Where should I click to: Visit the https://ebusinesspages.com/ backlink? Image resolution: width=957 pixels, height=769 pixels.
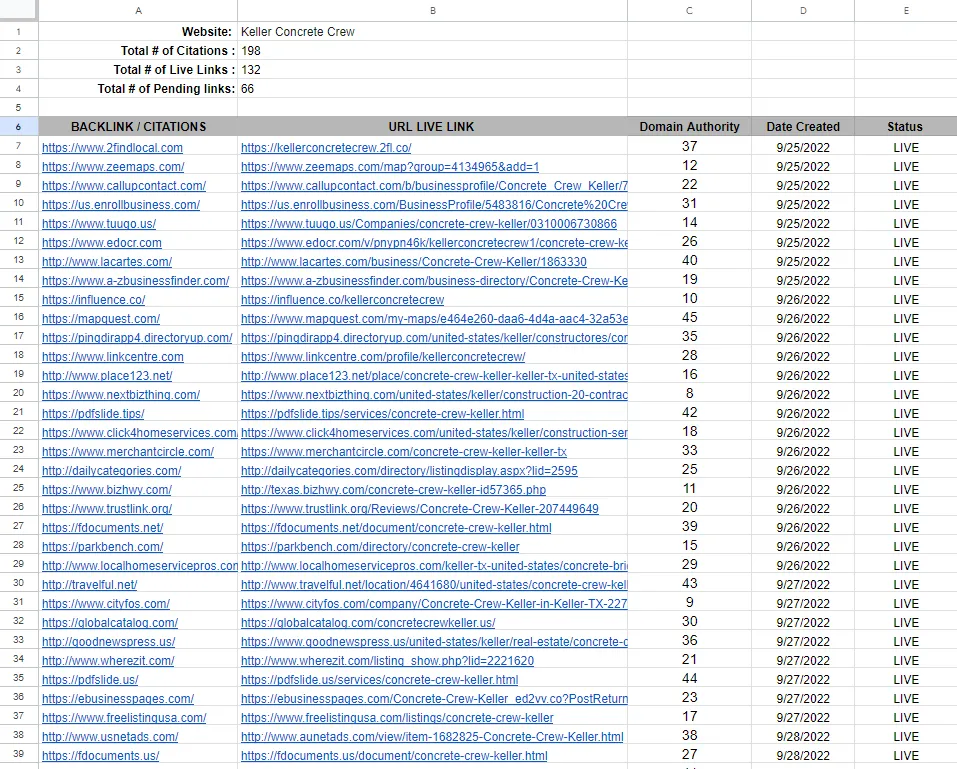pos(118,699)
